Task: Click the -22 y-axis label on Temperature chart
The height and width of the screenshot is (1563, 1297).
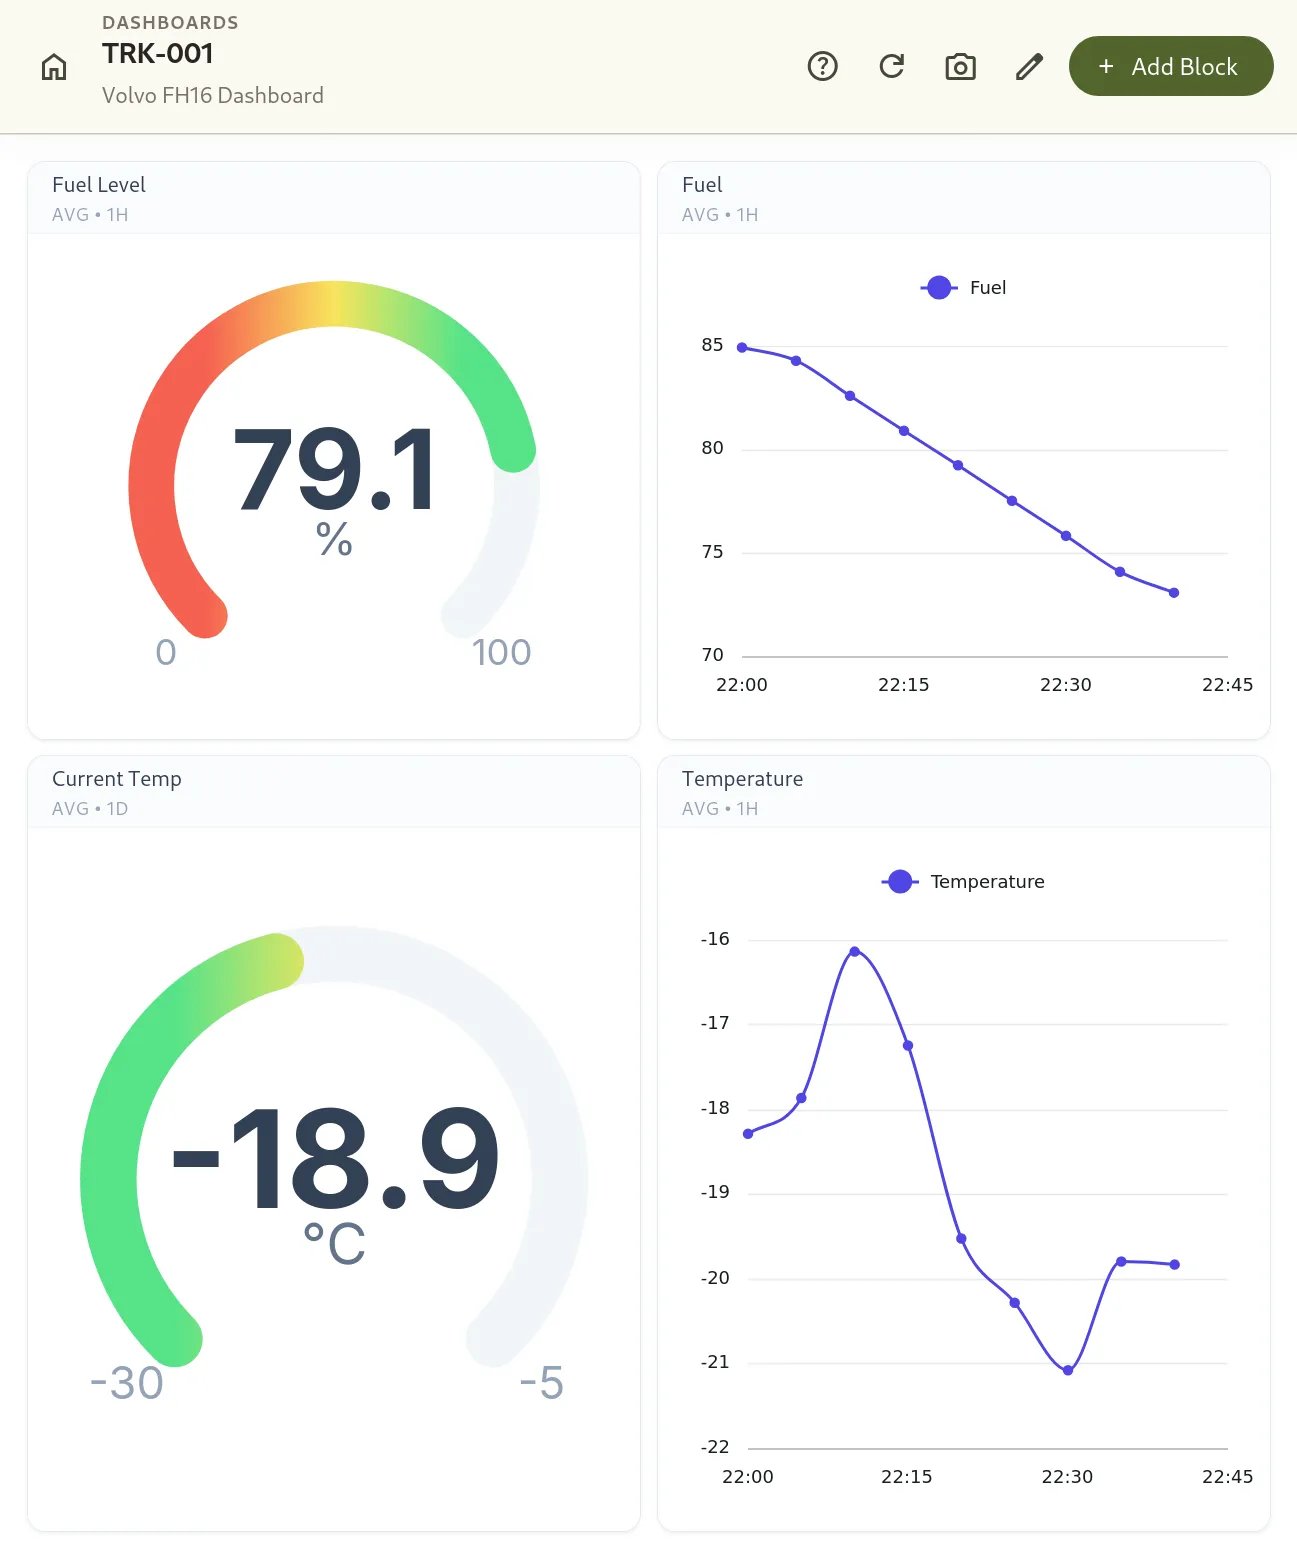Action: tap(715, 1447)
